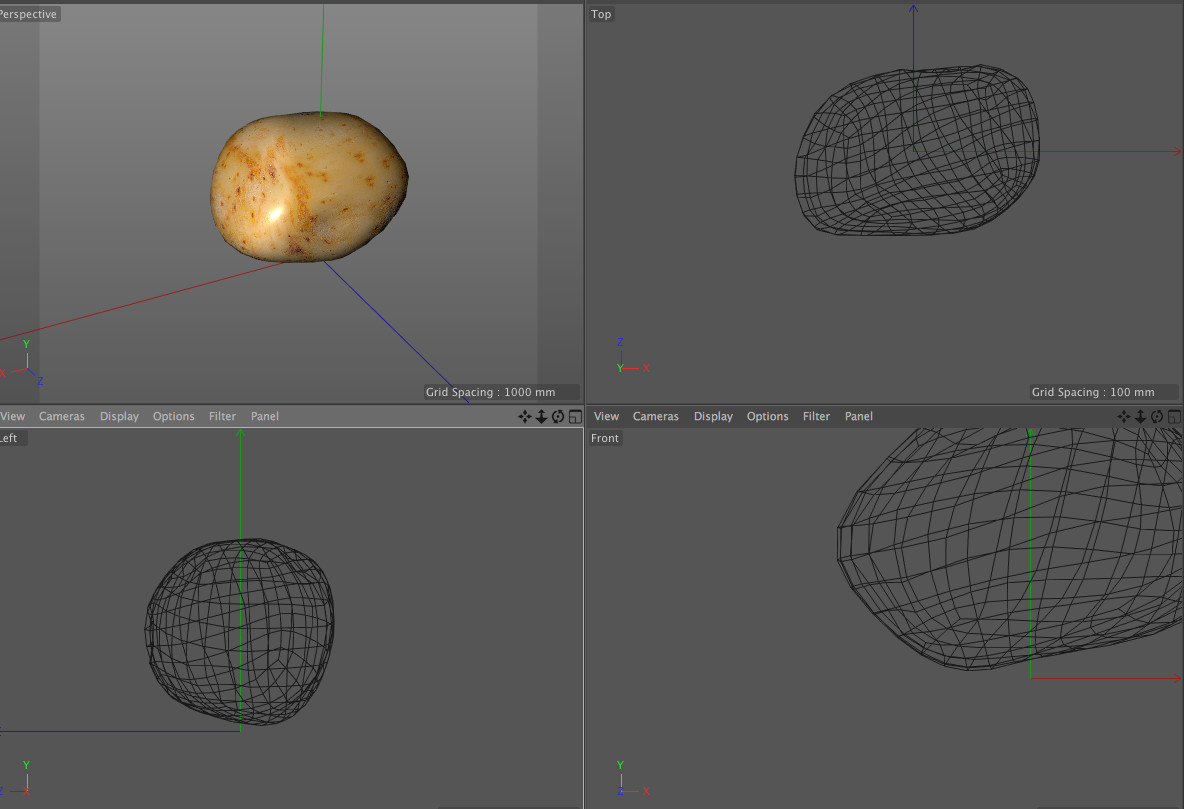This screenshot has width=1184, height=809.
Task: Click the rotate camera icon above Left viewport
Action: pos(558,417)
